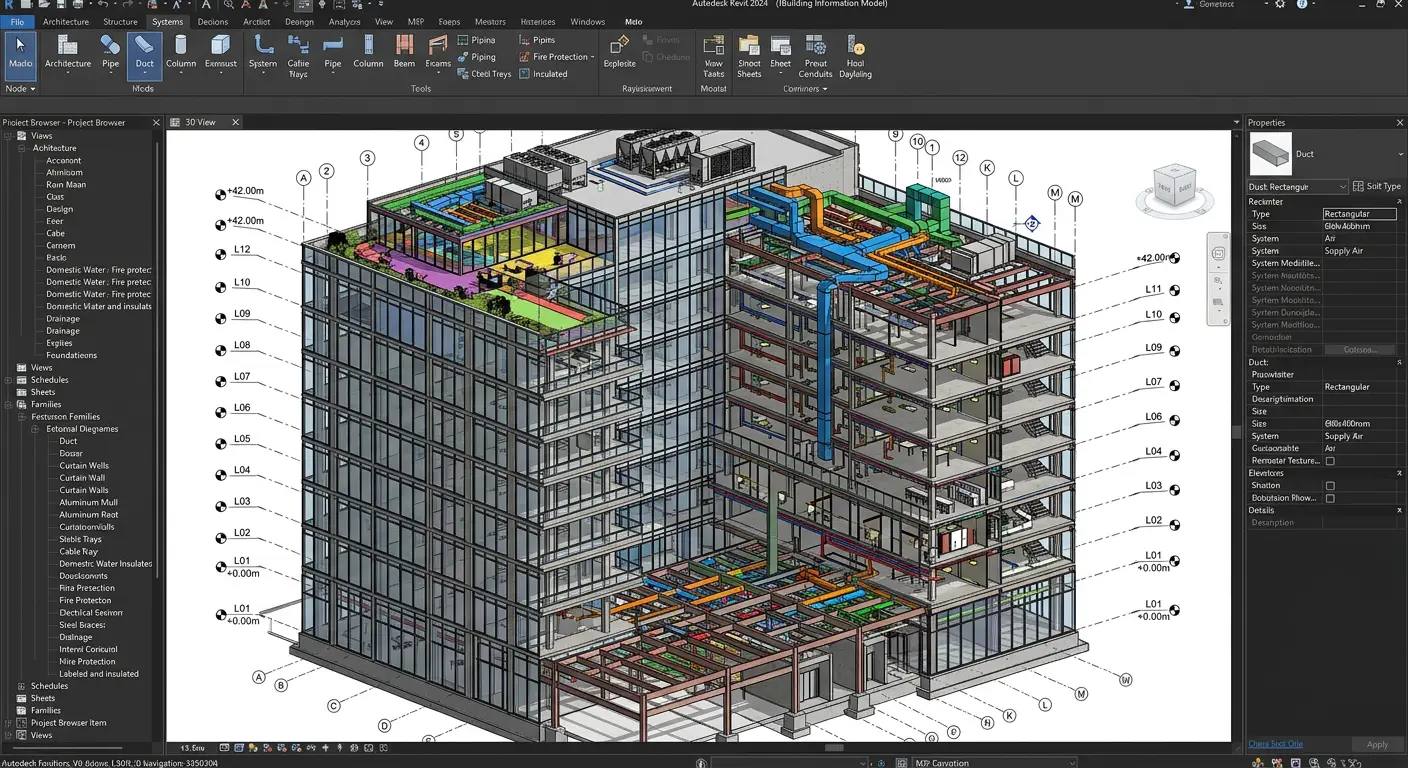
Task: Click the Prerat Cenduits icon
Action: (816, 55)
